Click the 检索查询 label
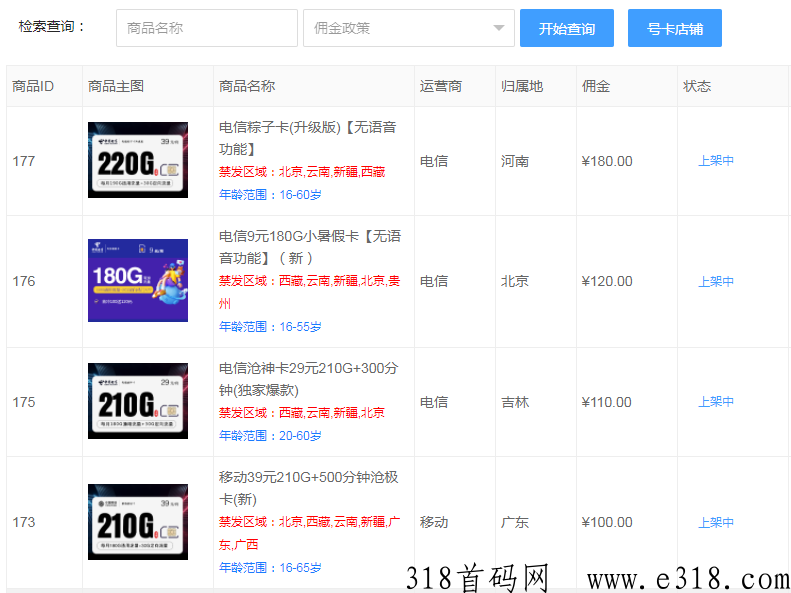Image resolution: width=791 pixels, height=593 pixels. pyautogui.click(x=52, y=27)
